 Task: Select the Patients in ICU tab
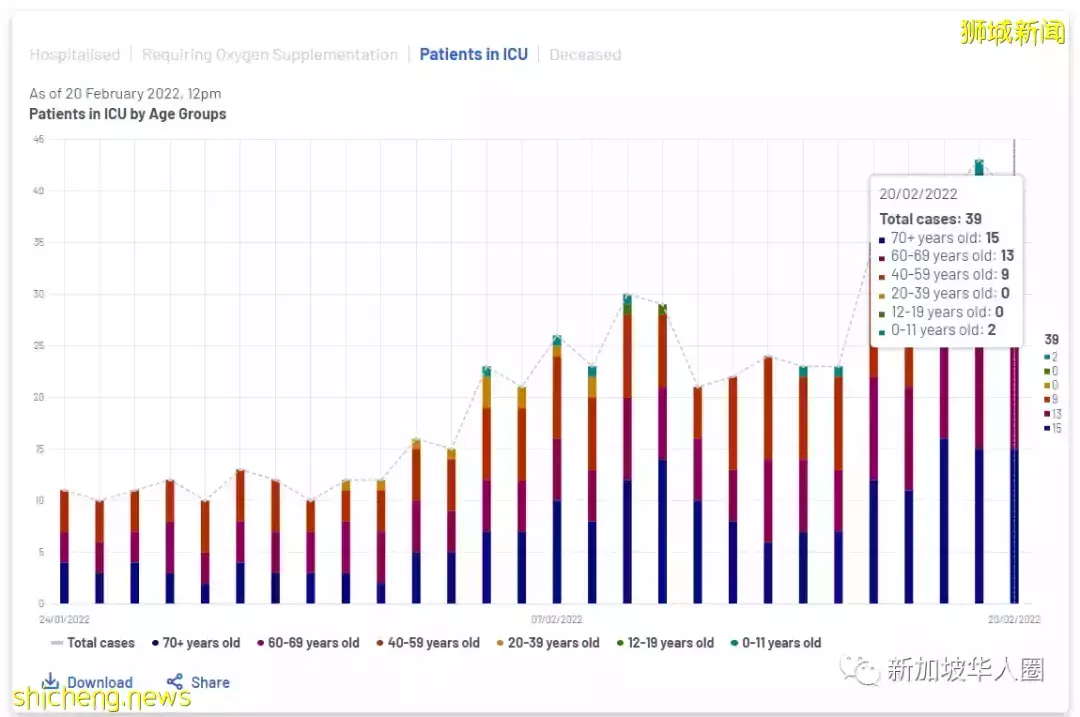[x=473, y=55]
